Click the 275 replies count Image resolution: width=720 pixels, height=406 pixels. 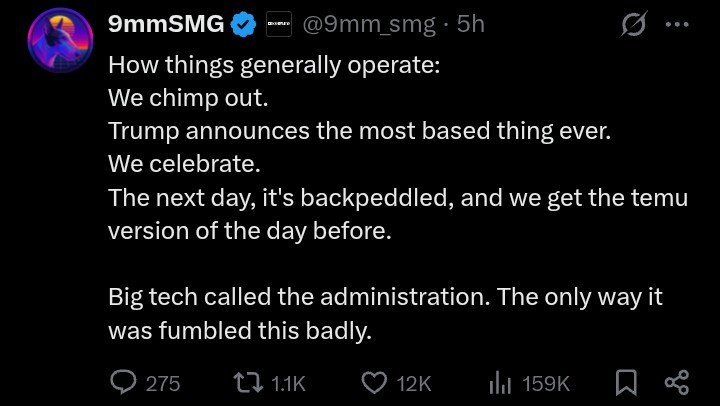point(163,383)
